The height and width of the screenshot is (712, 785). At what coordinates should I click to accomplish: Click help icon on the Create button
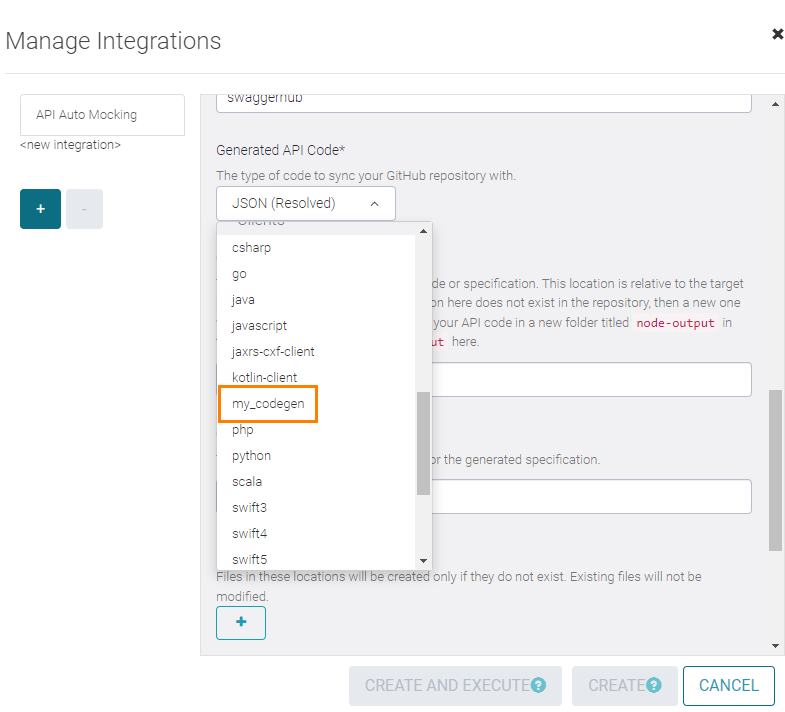(654, 686)
